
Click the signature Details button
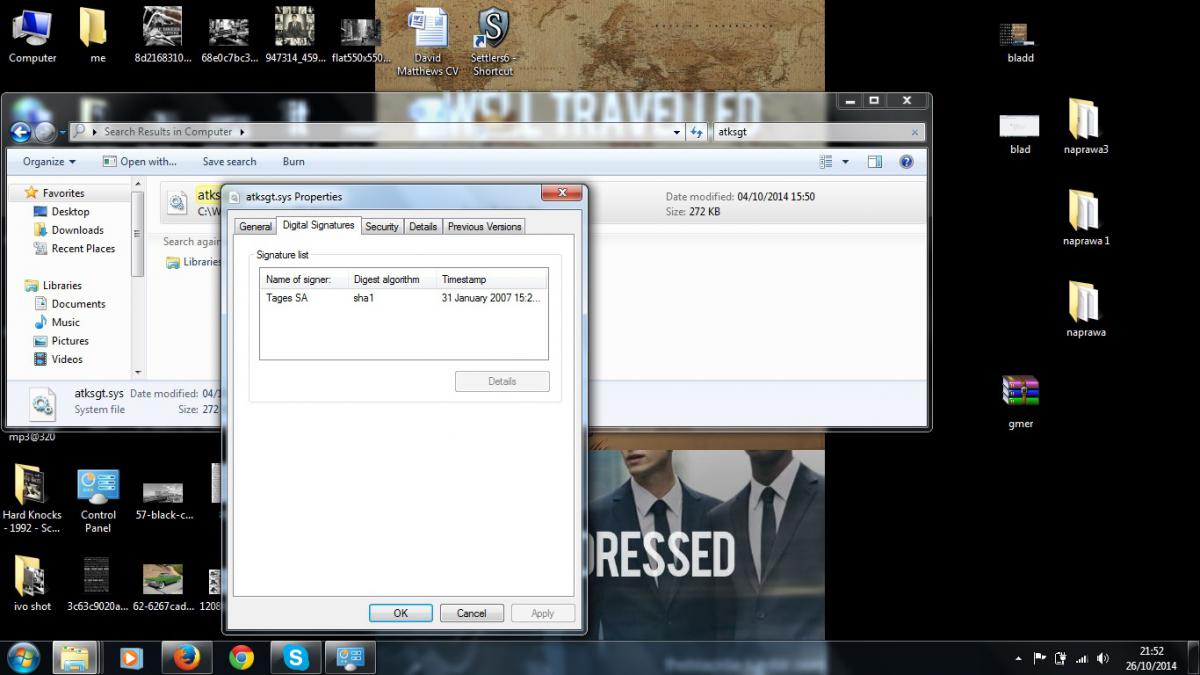502,381
